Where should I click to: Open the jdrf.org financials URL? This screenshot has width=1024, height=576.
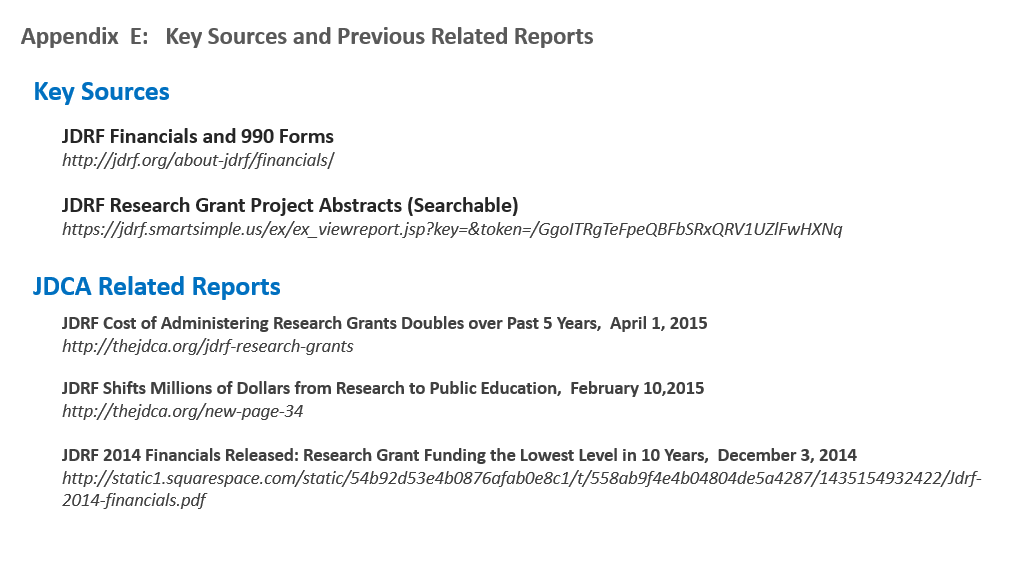click(198, 160)
